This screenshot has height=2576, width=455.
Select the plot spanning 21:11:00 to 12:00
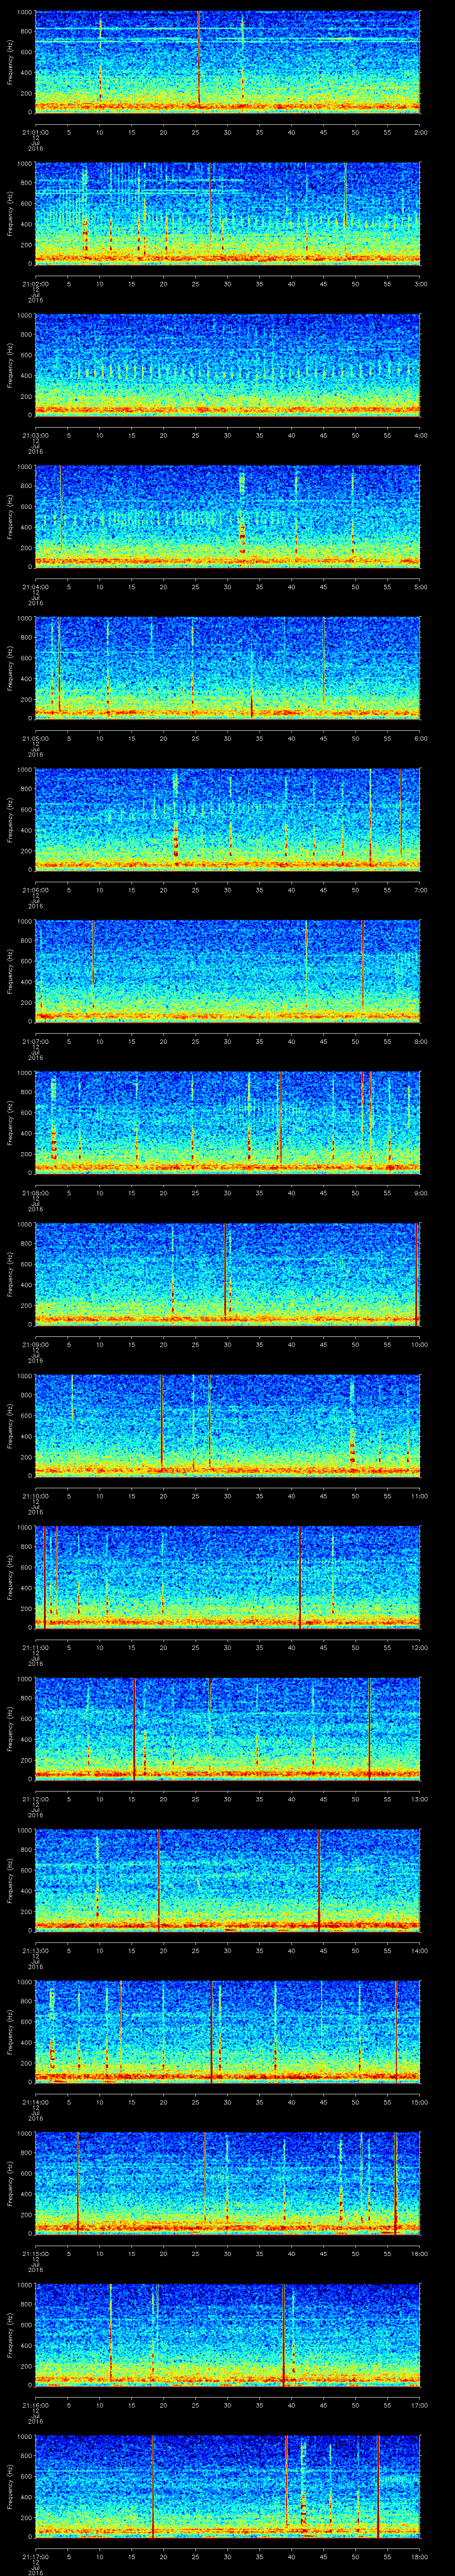pos(227,1577)
